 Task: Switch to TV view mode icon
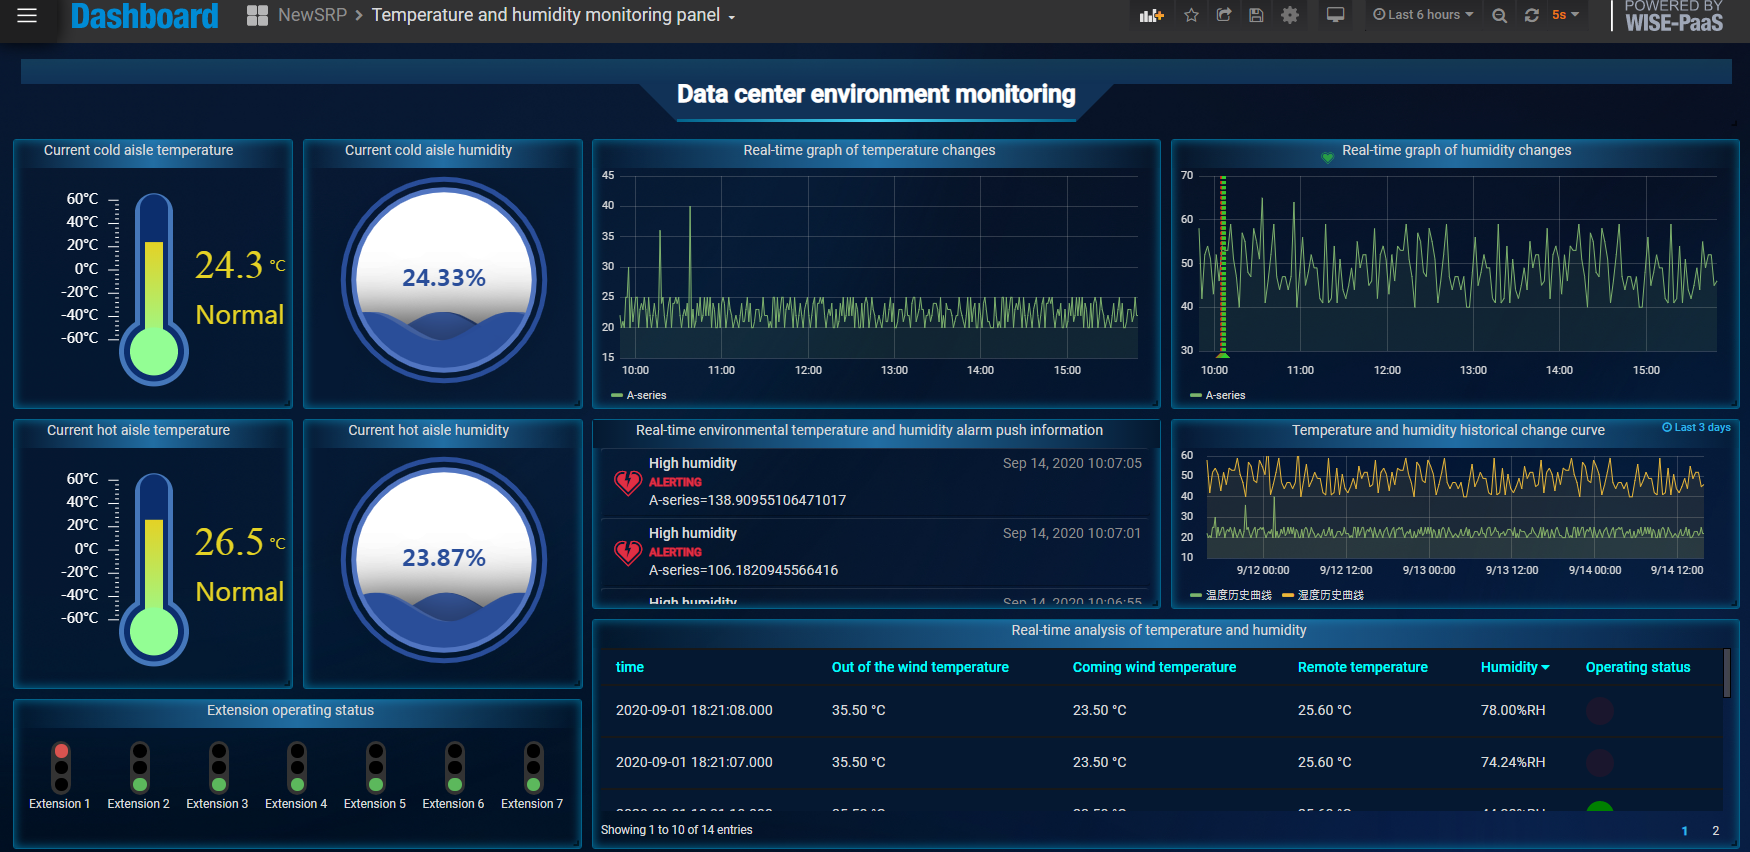pyautogui.click(x=1335, y=16)
